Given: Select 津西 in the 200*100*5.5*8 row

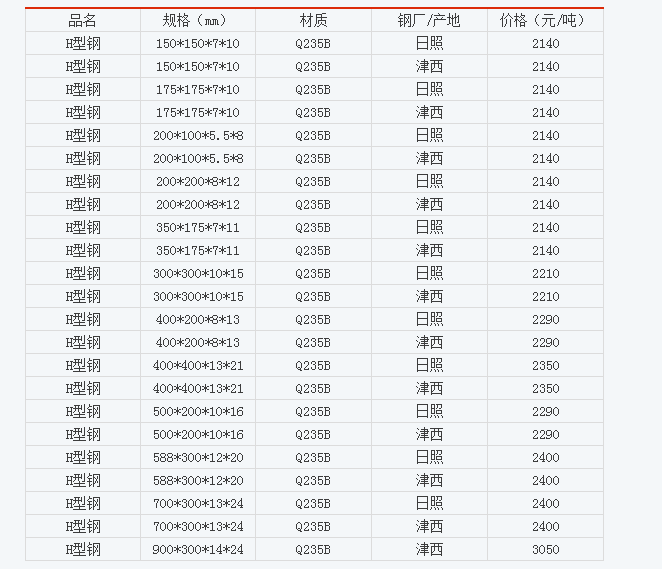Looking at the screenshot, I should [429, 158].
